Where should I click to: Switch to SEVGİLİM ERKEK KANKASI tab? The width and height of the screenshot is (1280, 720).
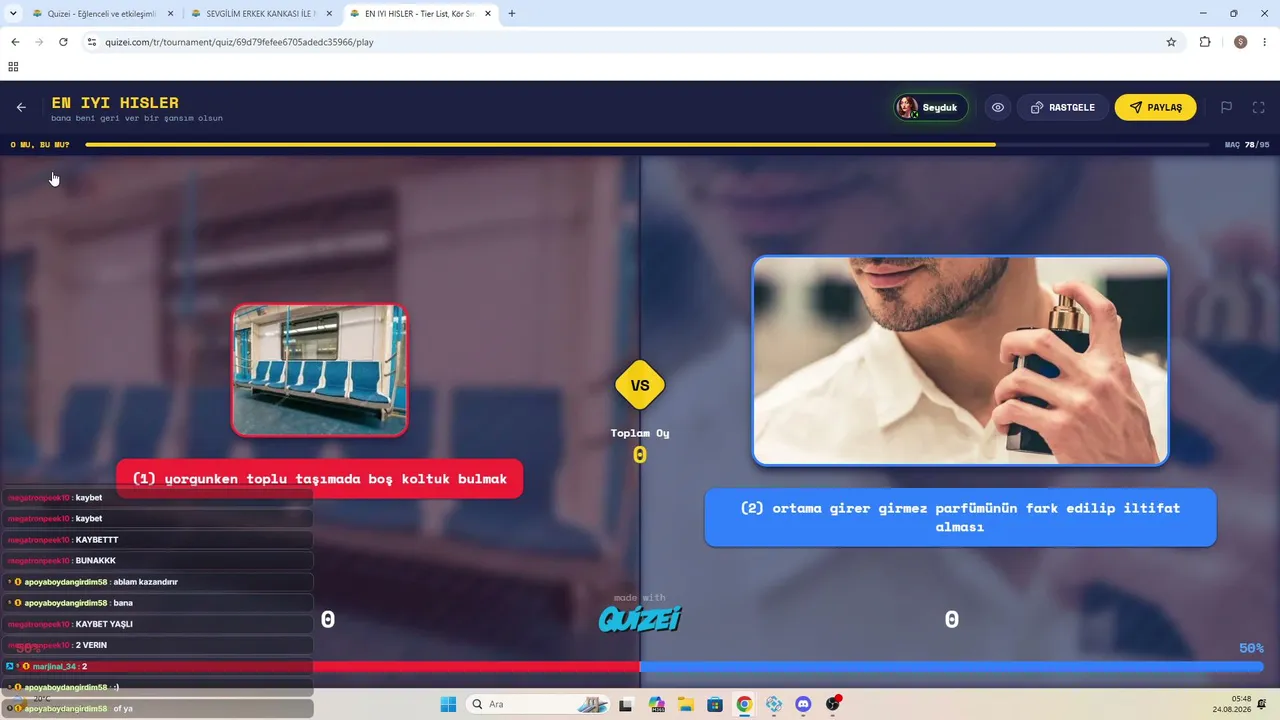tap(260, 14)
